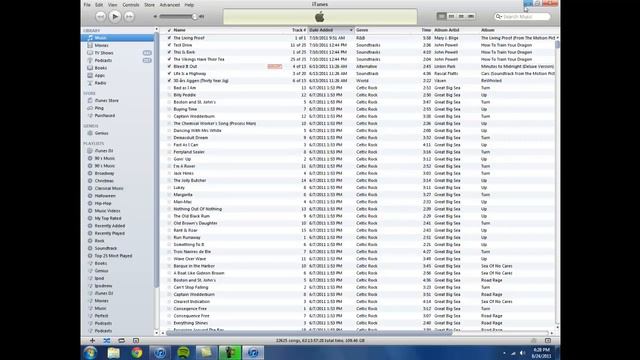
Task: Open TV Shows in the Library
Action: 104,53
